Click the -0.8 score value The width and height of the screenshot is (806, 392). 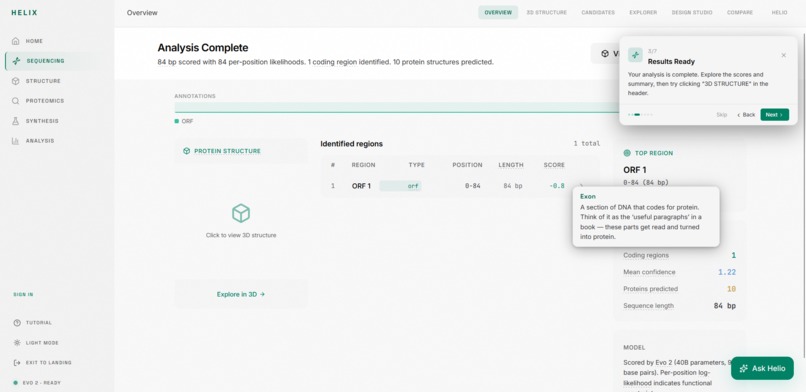click(557, 186)
